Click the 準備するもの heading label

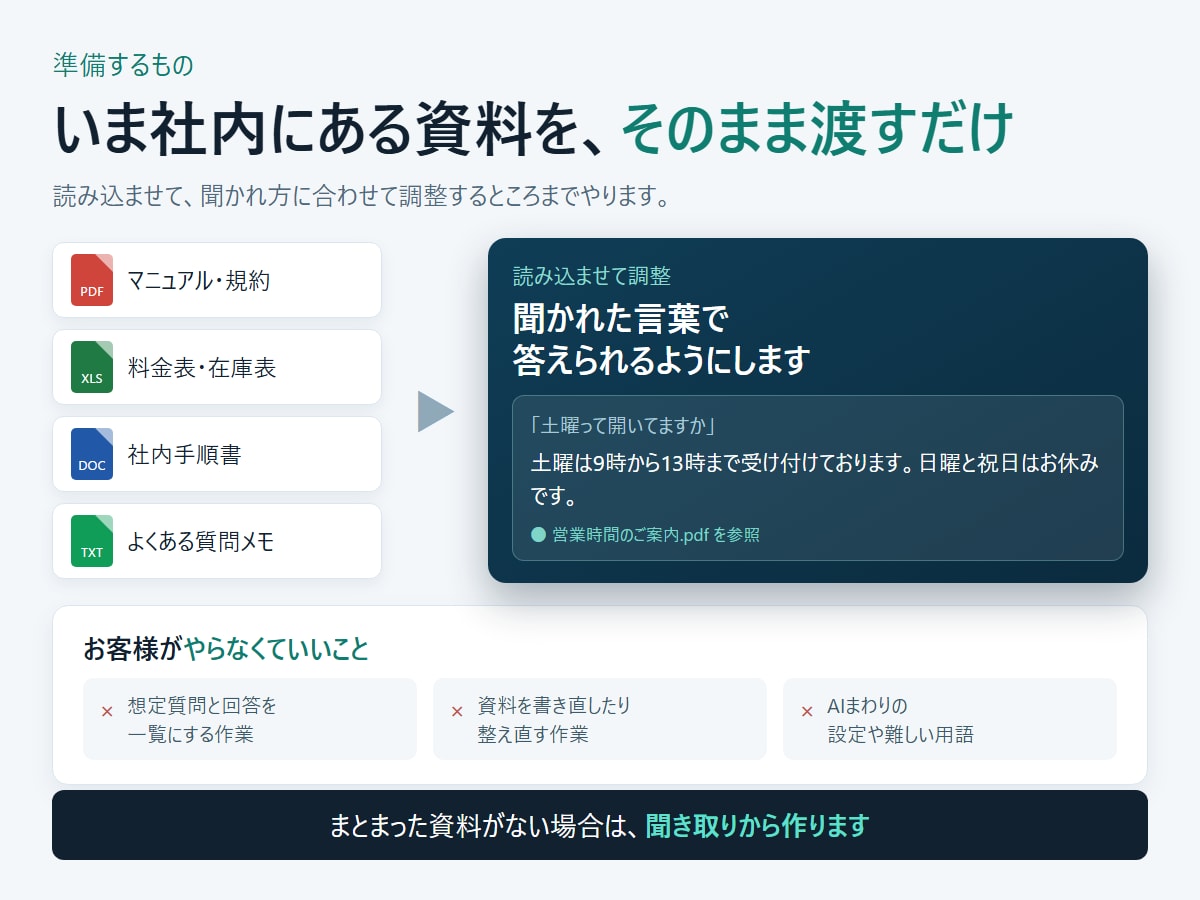pyautogui.click(x=123, y=65)
